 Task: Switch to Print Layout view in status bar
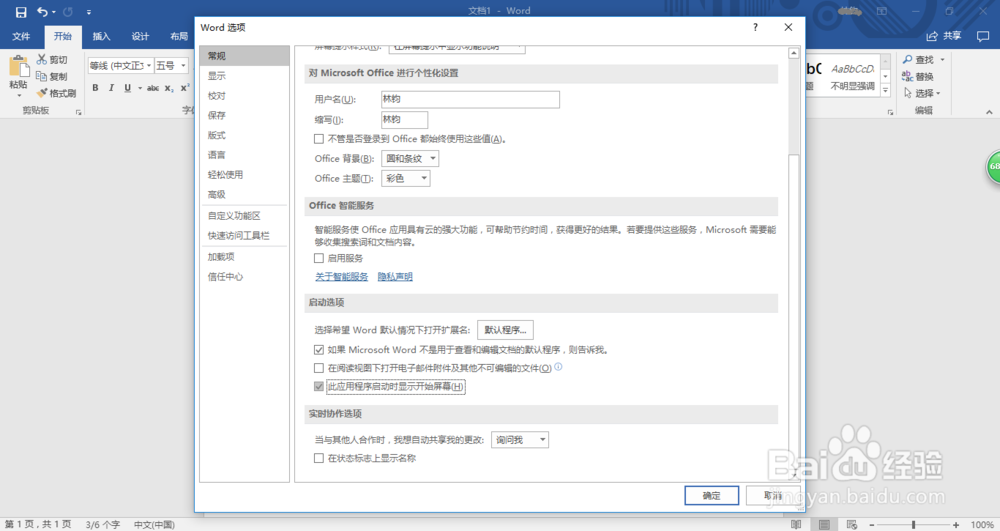[x=824, y=525]
